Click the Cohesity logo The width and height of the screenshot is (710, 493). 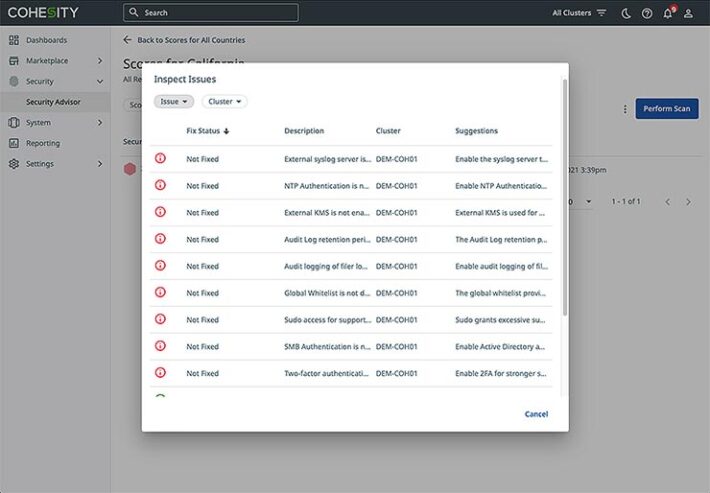click(43, 13)
